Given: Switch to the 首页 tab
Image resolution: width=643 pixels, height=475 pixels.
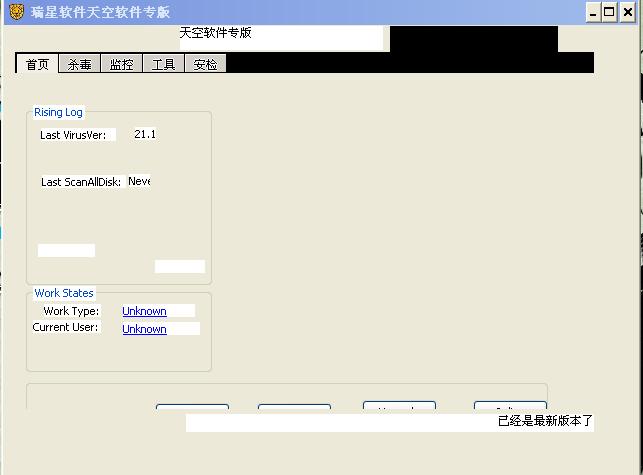Looking at the screenshot, I should coord(37,64).
